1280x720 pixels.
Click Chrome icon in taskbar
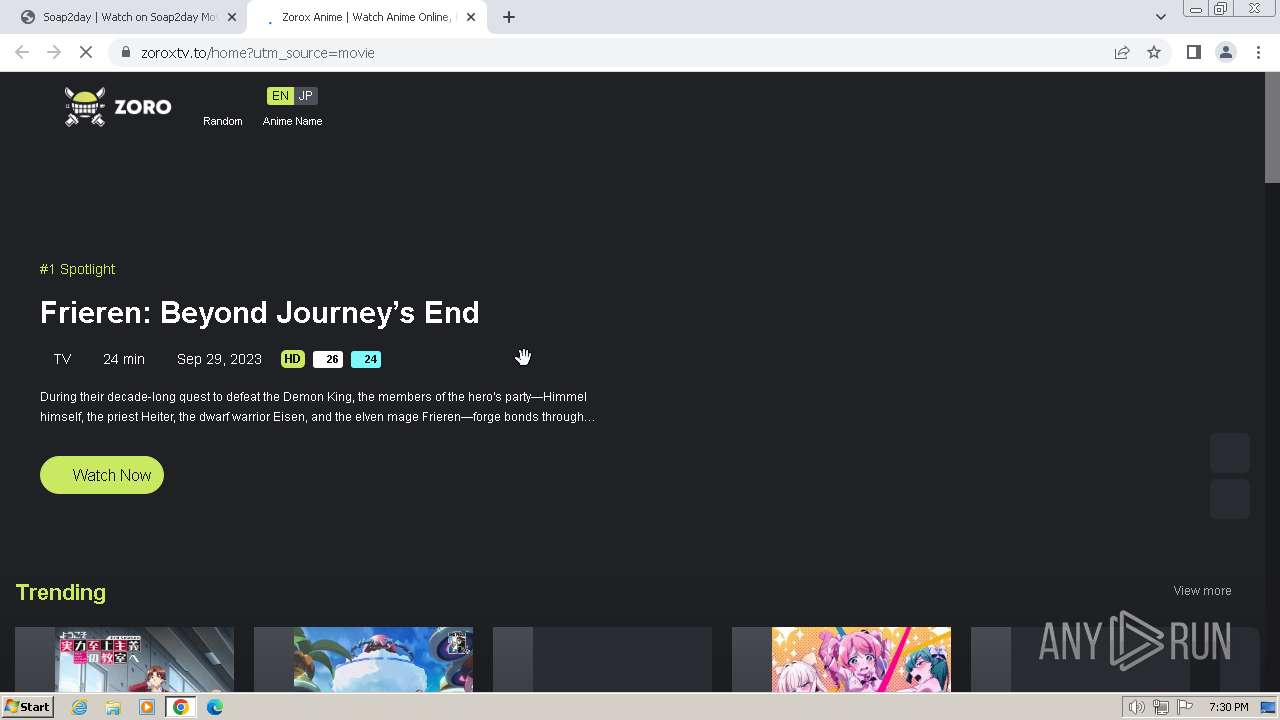(181, 707)
